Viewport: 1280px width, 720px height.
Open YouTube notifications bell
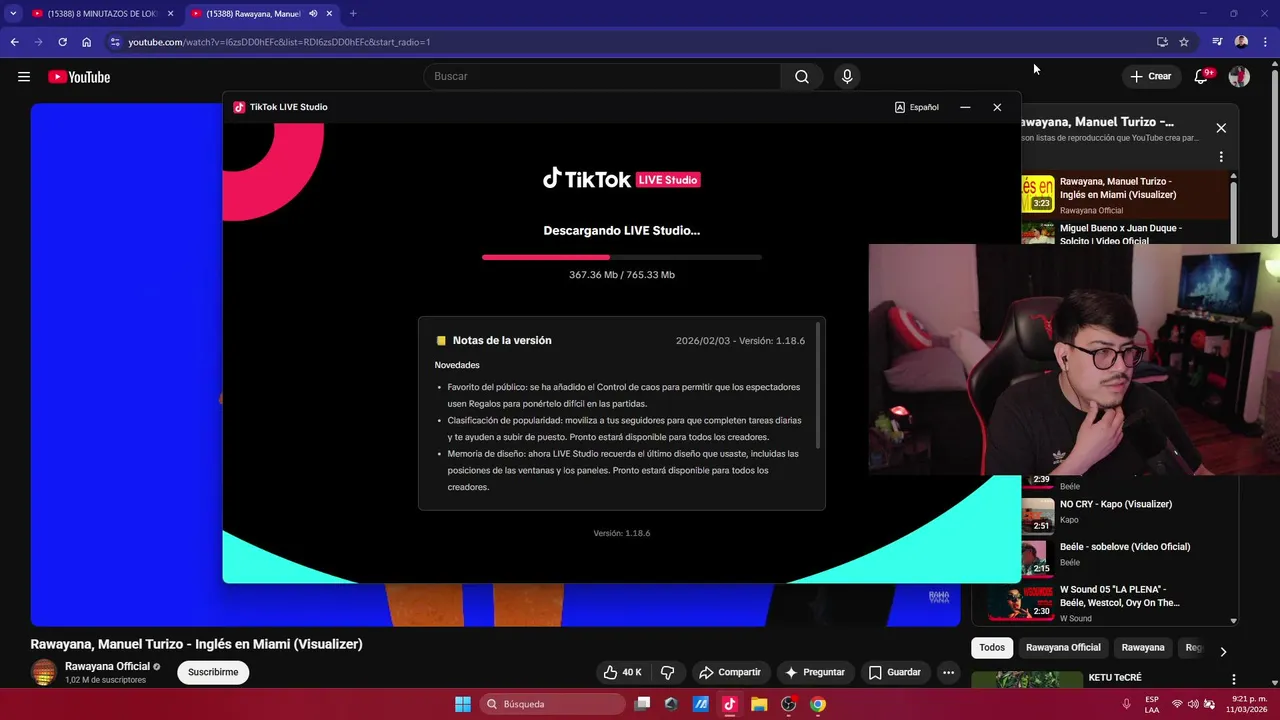tap(1202, 77)
